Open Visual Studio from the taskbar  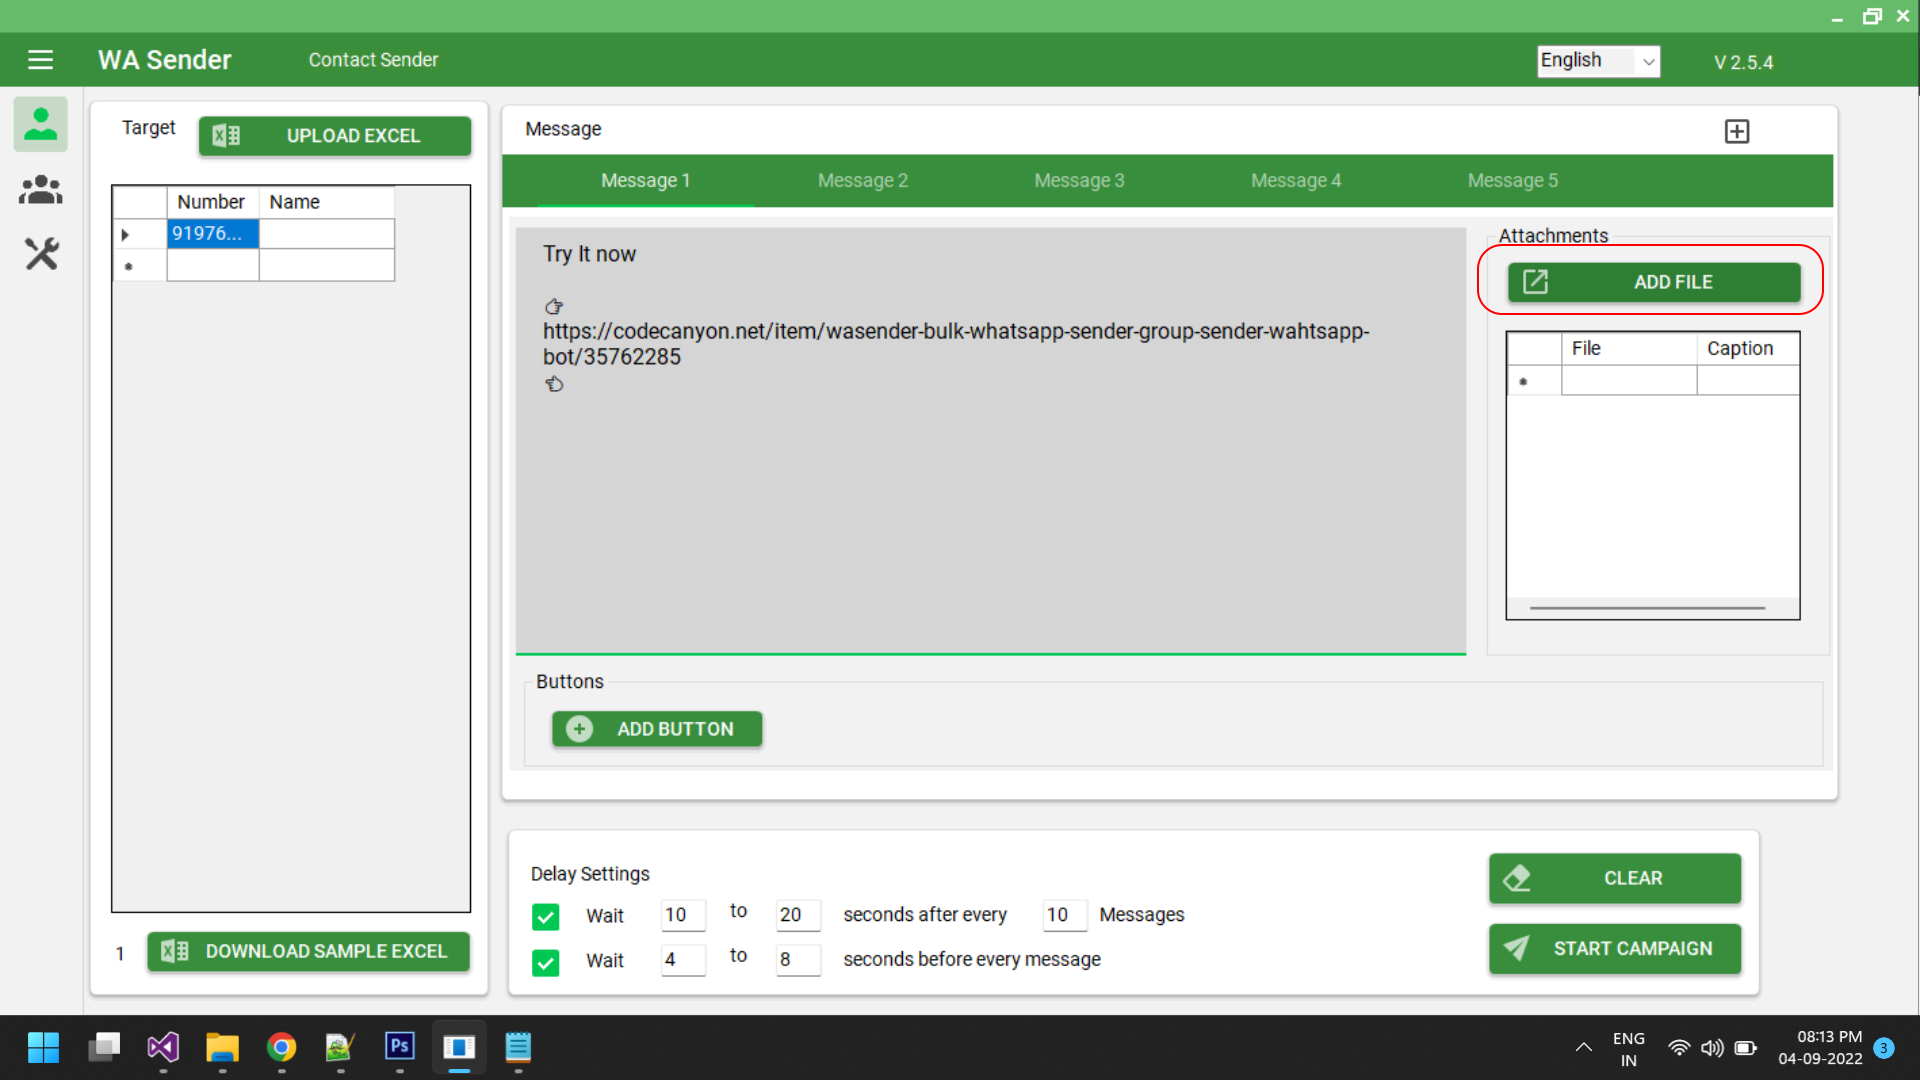pos(163,1047)
